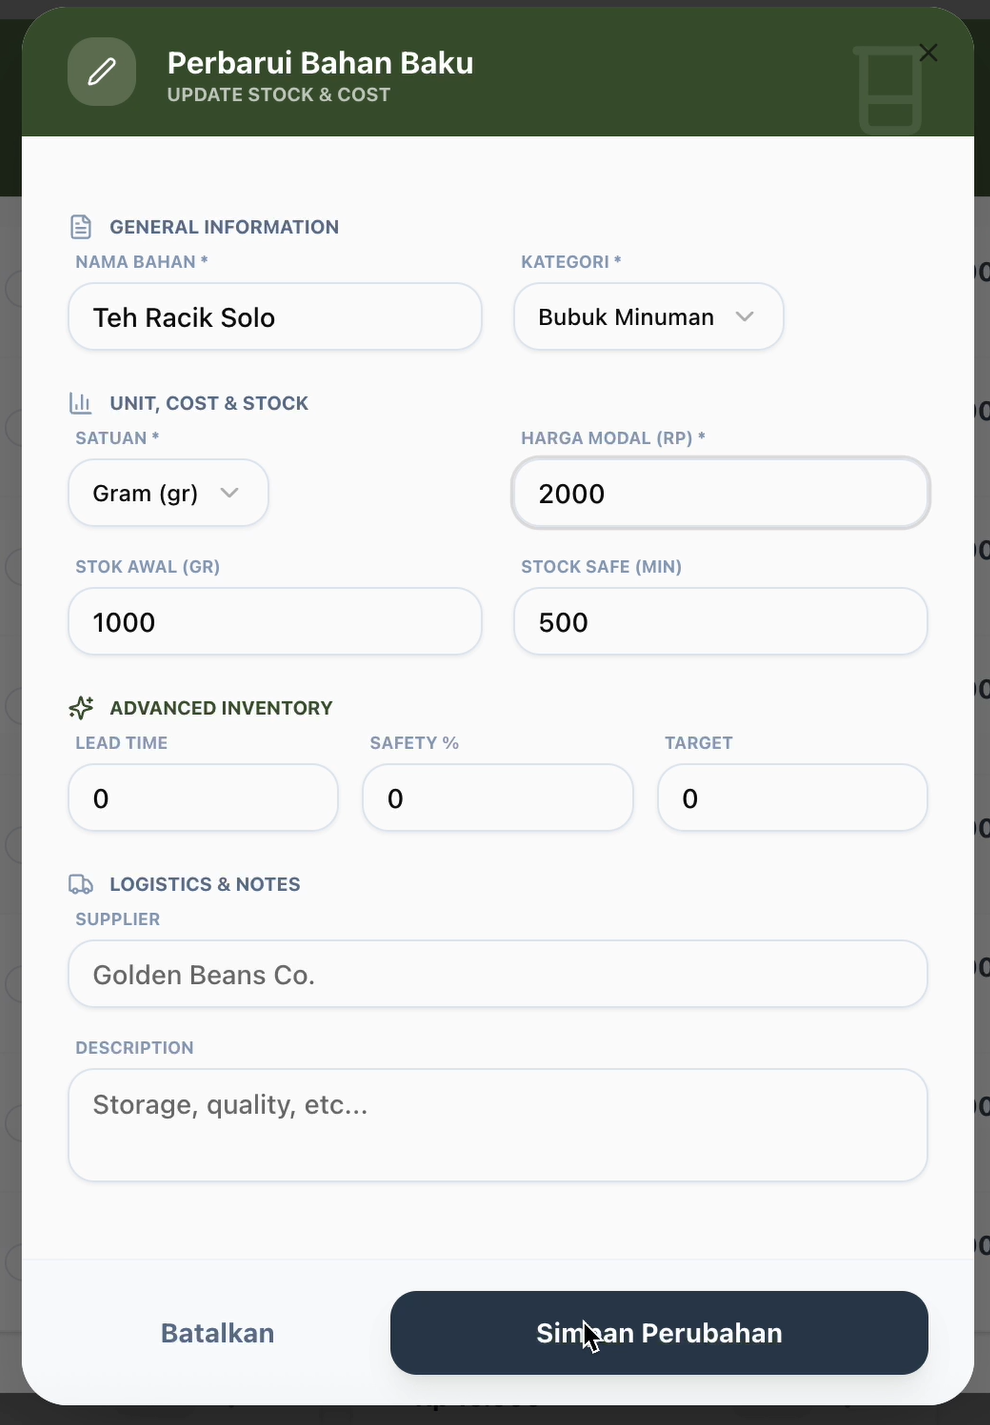Click the Harga Modal price field
Screen dimensions: 990x1425
[720, 493]
